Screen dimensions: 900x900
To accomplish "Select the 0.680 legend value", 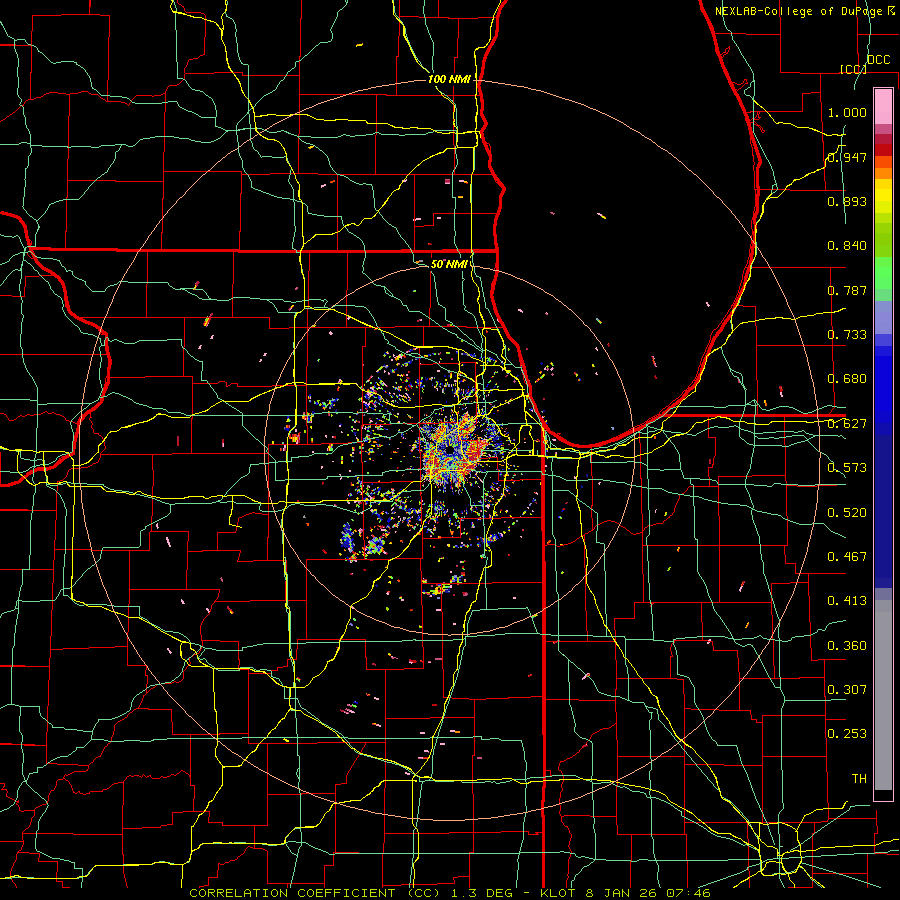I will [x=847, y=379].
